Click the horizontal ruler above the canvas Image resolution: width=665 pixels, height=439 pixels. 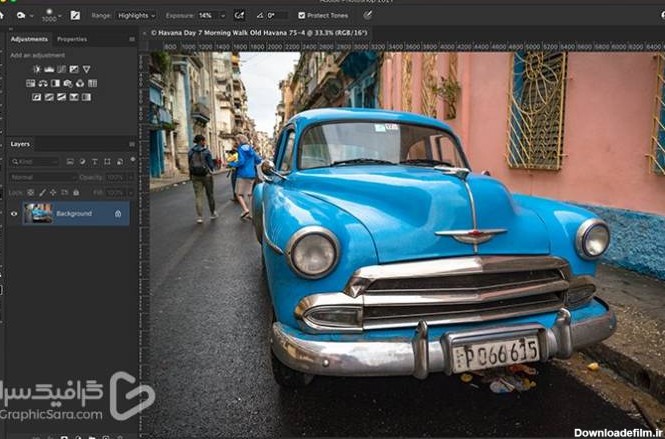point(407,47)
